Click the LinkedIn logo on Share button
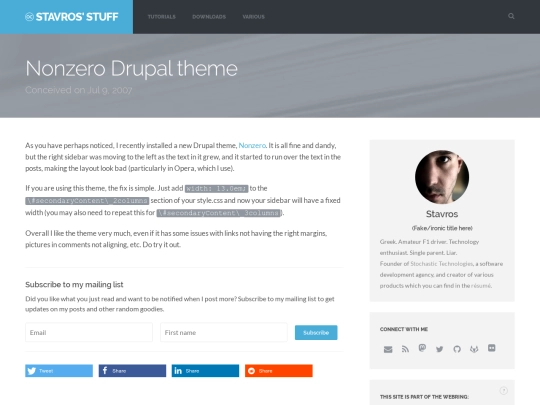This screenshot has width=540, height=405. 178,371
